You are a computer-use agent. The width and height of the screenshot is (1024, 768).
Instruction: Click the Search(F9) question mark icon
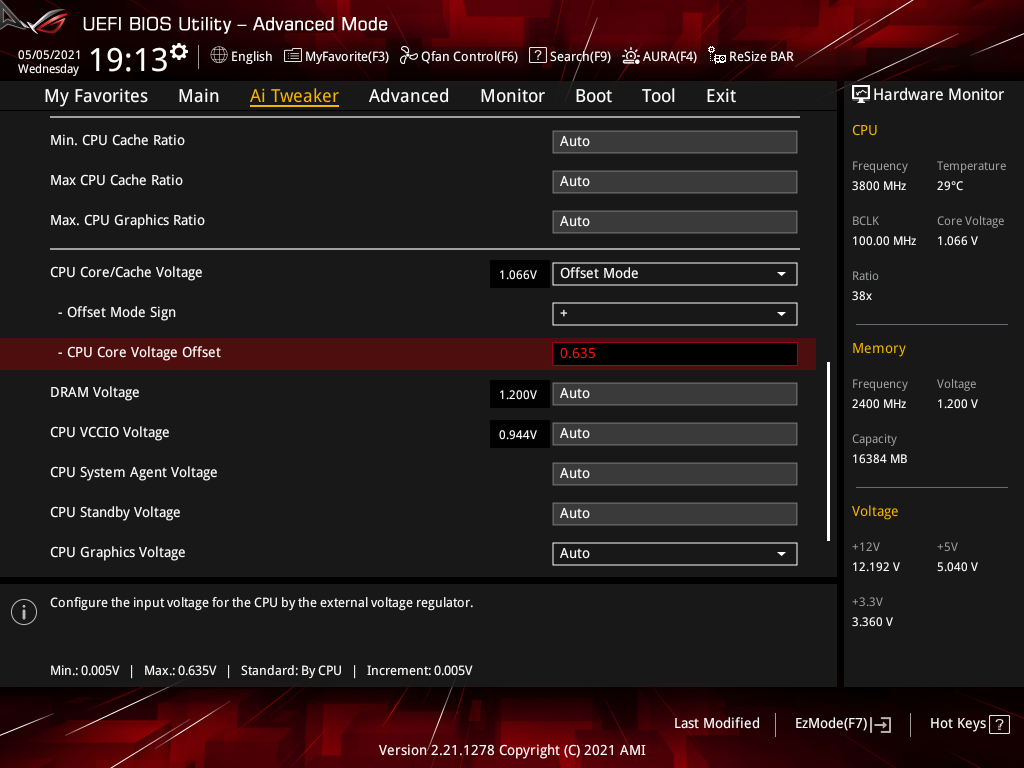(537, 56)
